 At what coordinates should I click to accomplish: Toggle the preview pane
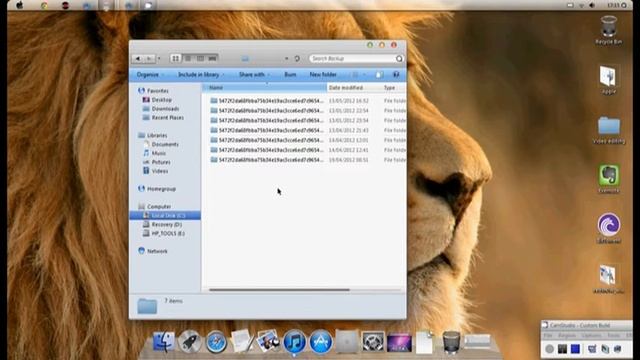tap(379, 75)
